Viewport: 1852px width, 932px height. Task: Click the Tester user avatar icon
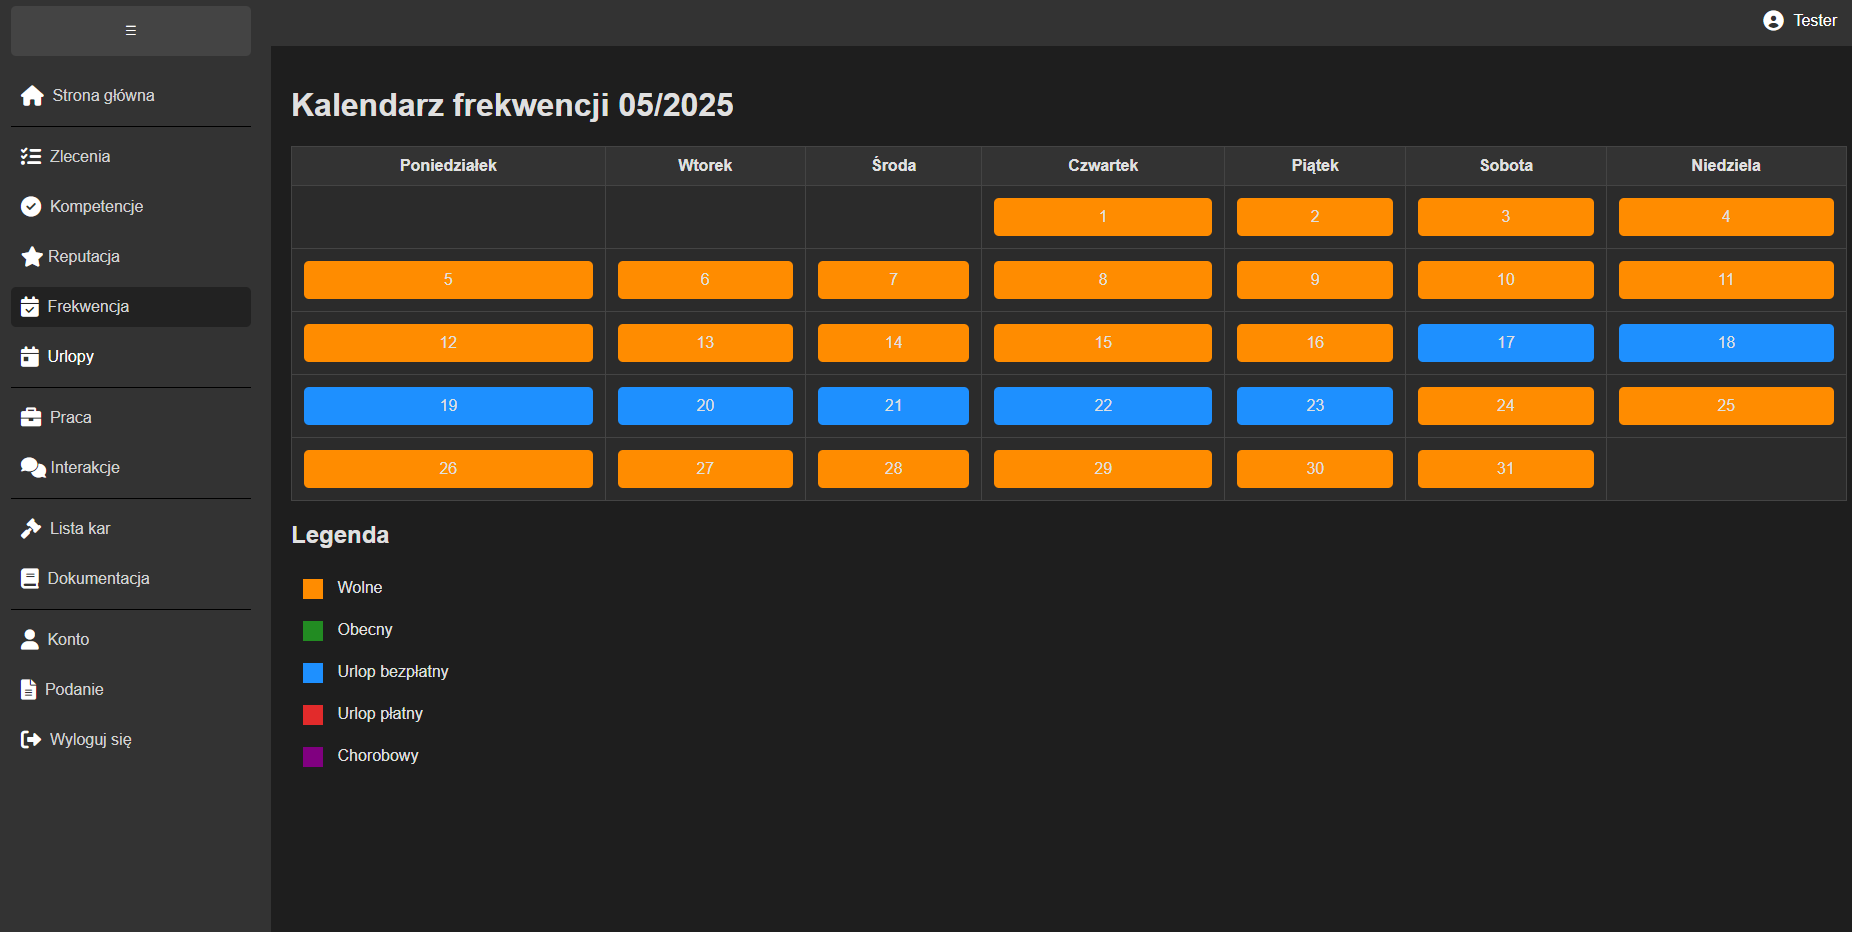coord(1773,21)
